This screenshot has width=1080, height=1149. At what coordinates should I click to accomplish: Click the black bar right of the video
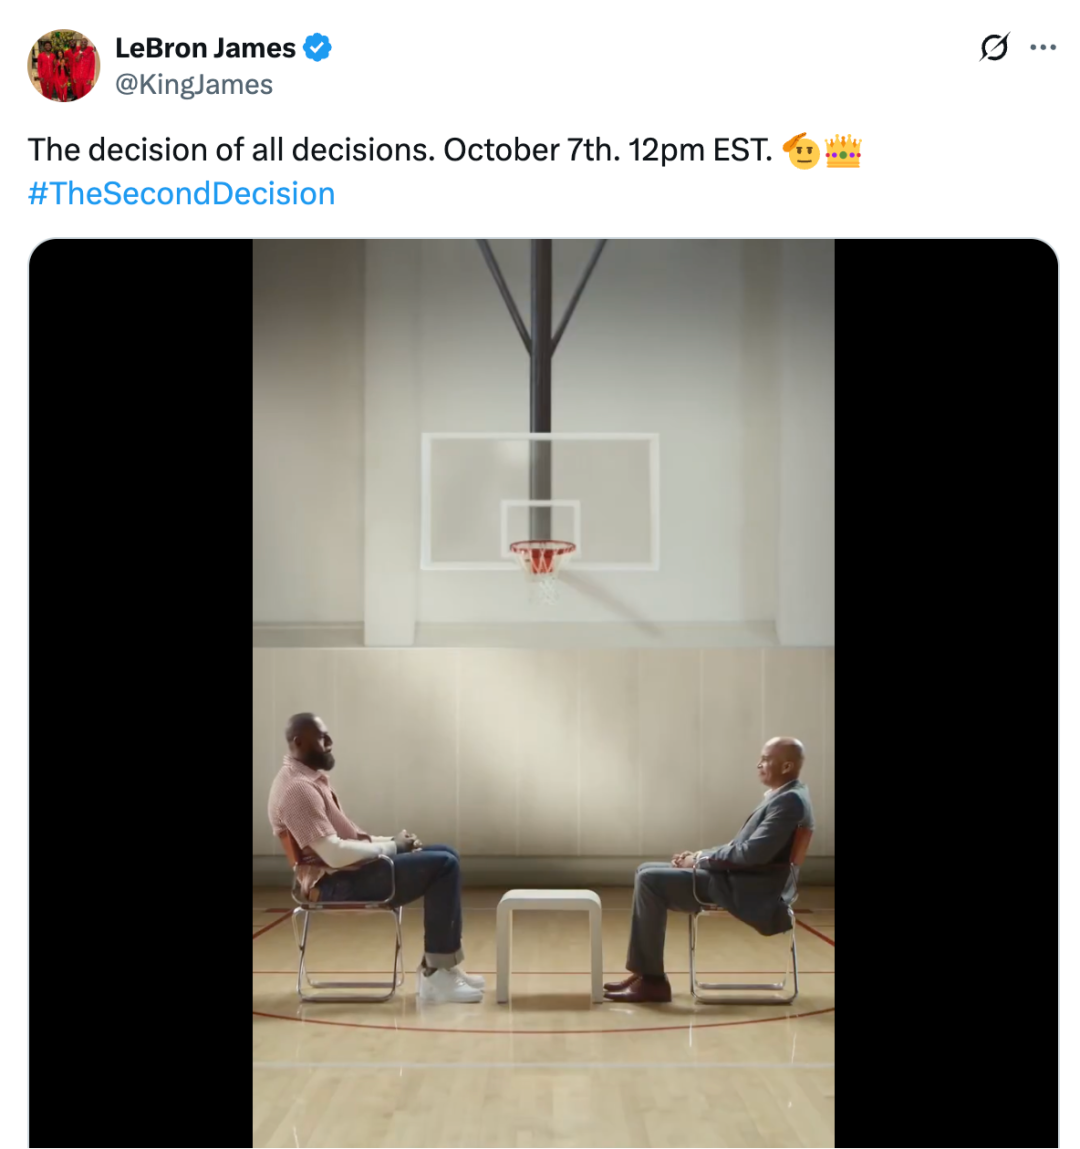point(945,690)
